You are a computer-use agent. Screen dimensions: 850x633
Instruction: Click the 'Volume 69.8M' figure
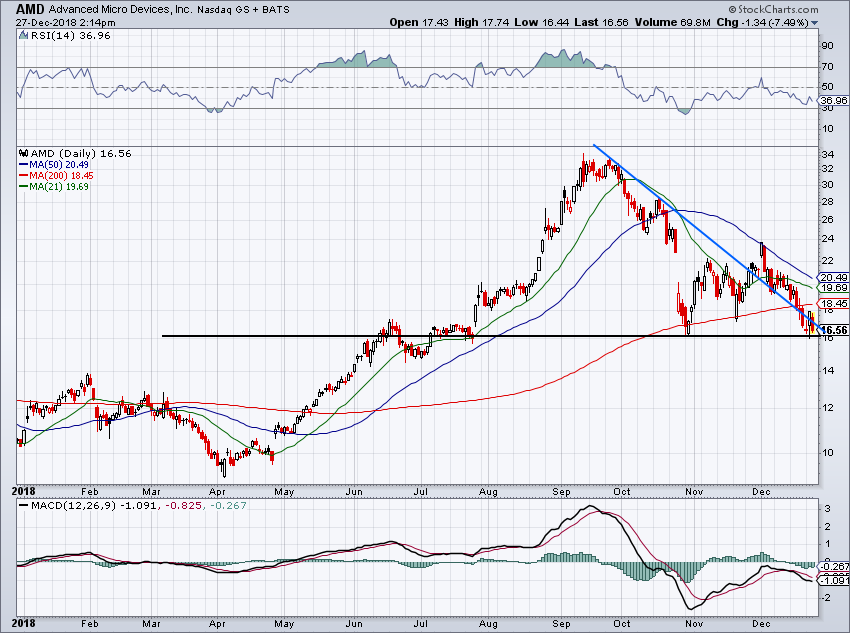point(672,22)
